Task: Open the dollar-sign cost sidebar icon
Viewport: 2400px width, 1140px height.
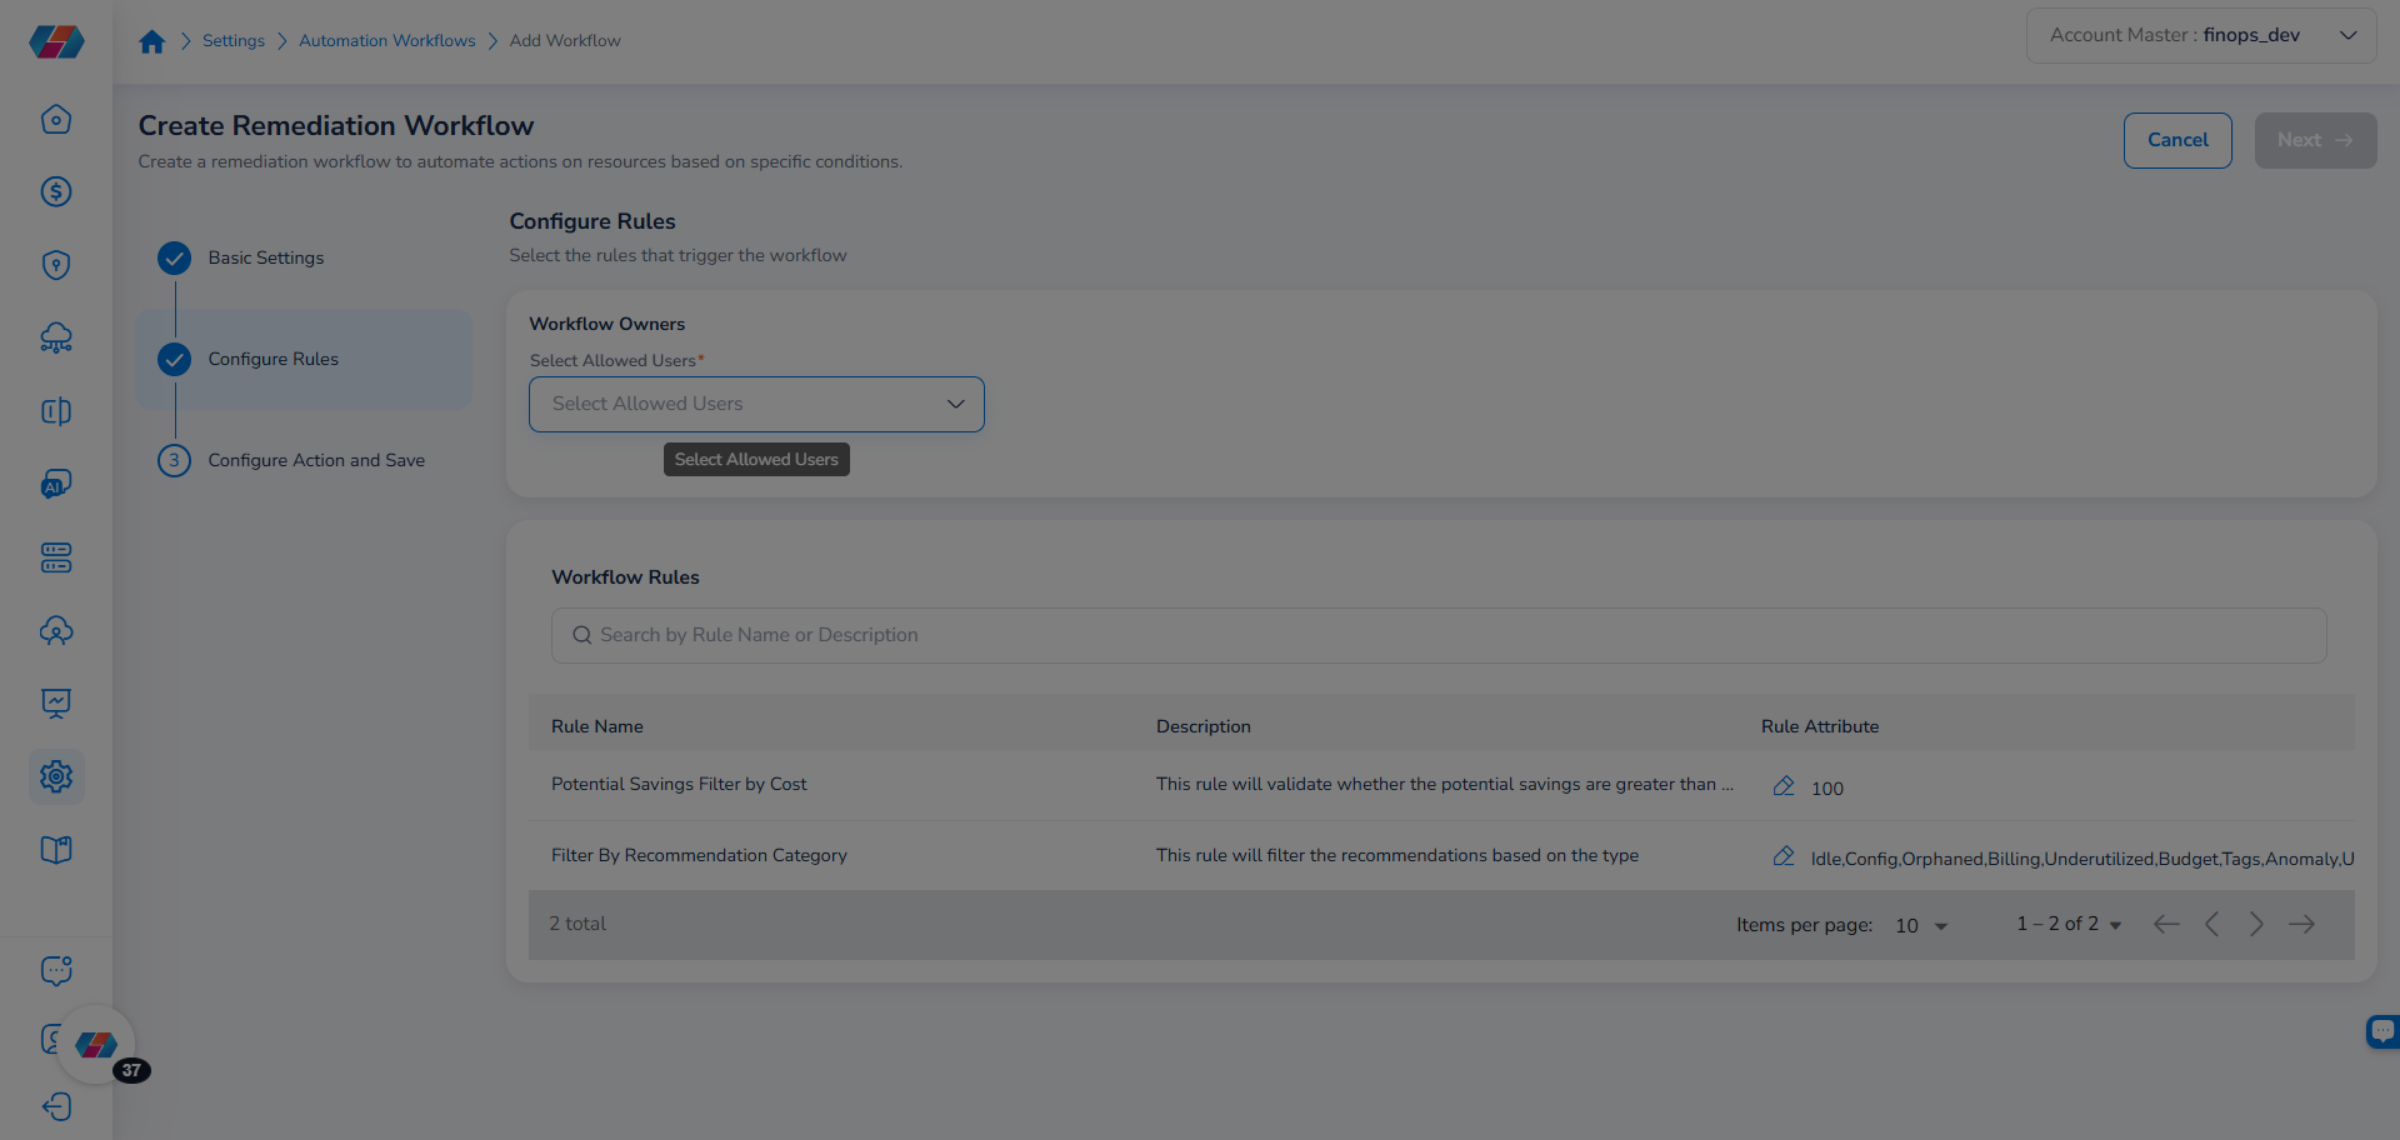Action: (56, 192)
